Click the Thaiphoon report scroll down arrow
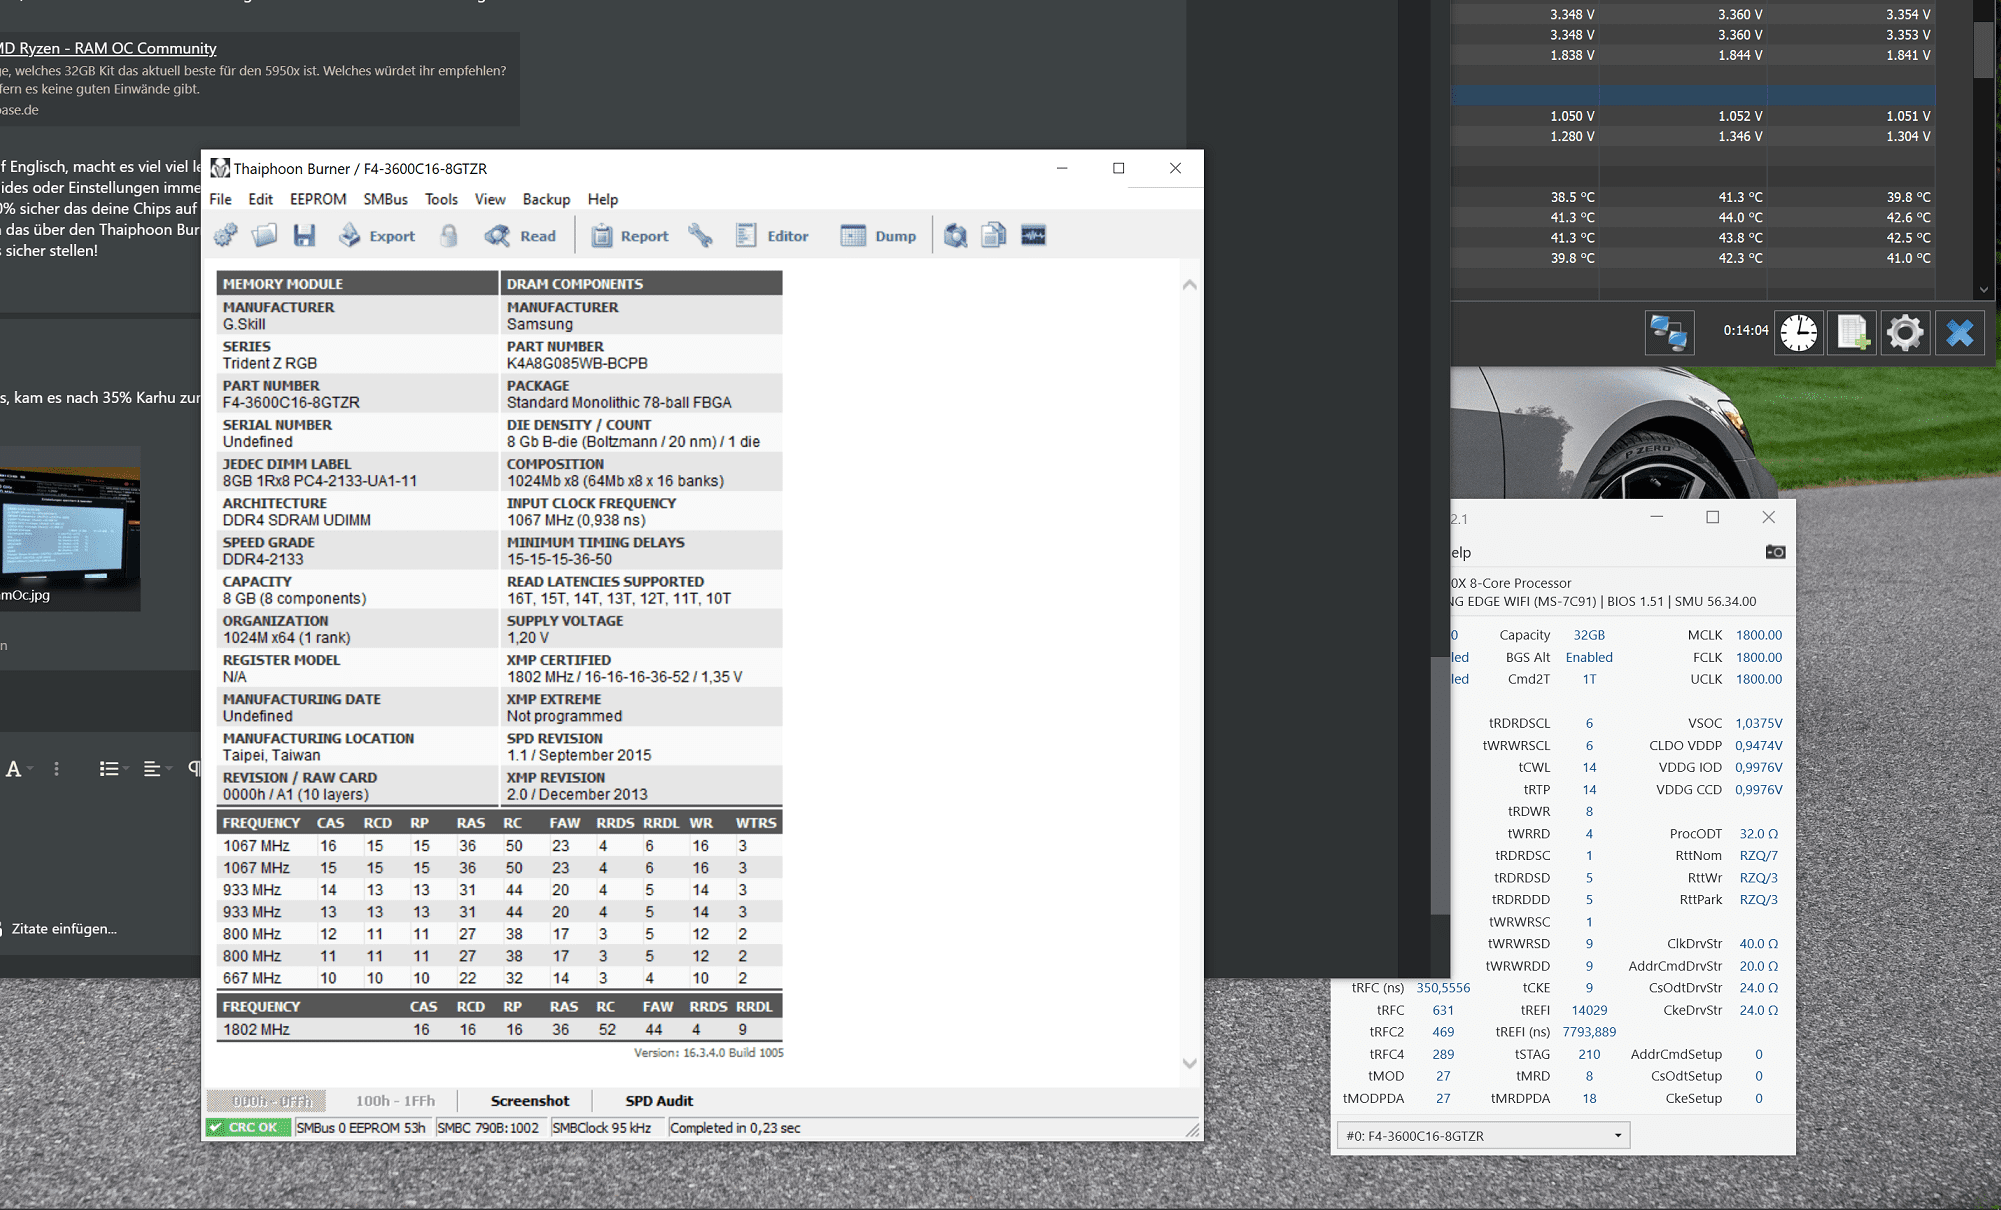 (x=1190, y=1063)
